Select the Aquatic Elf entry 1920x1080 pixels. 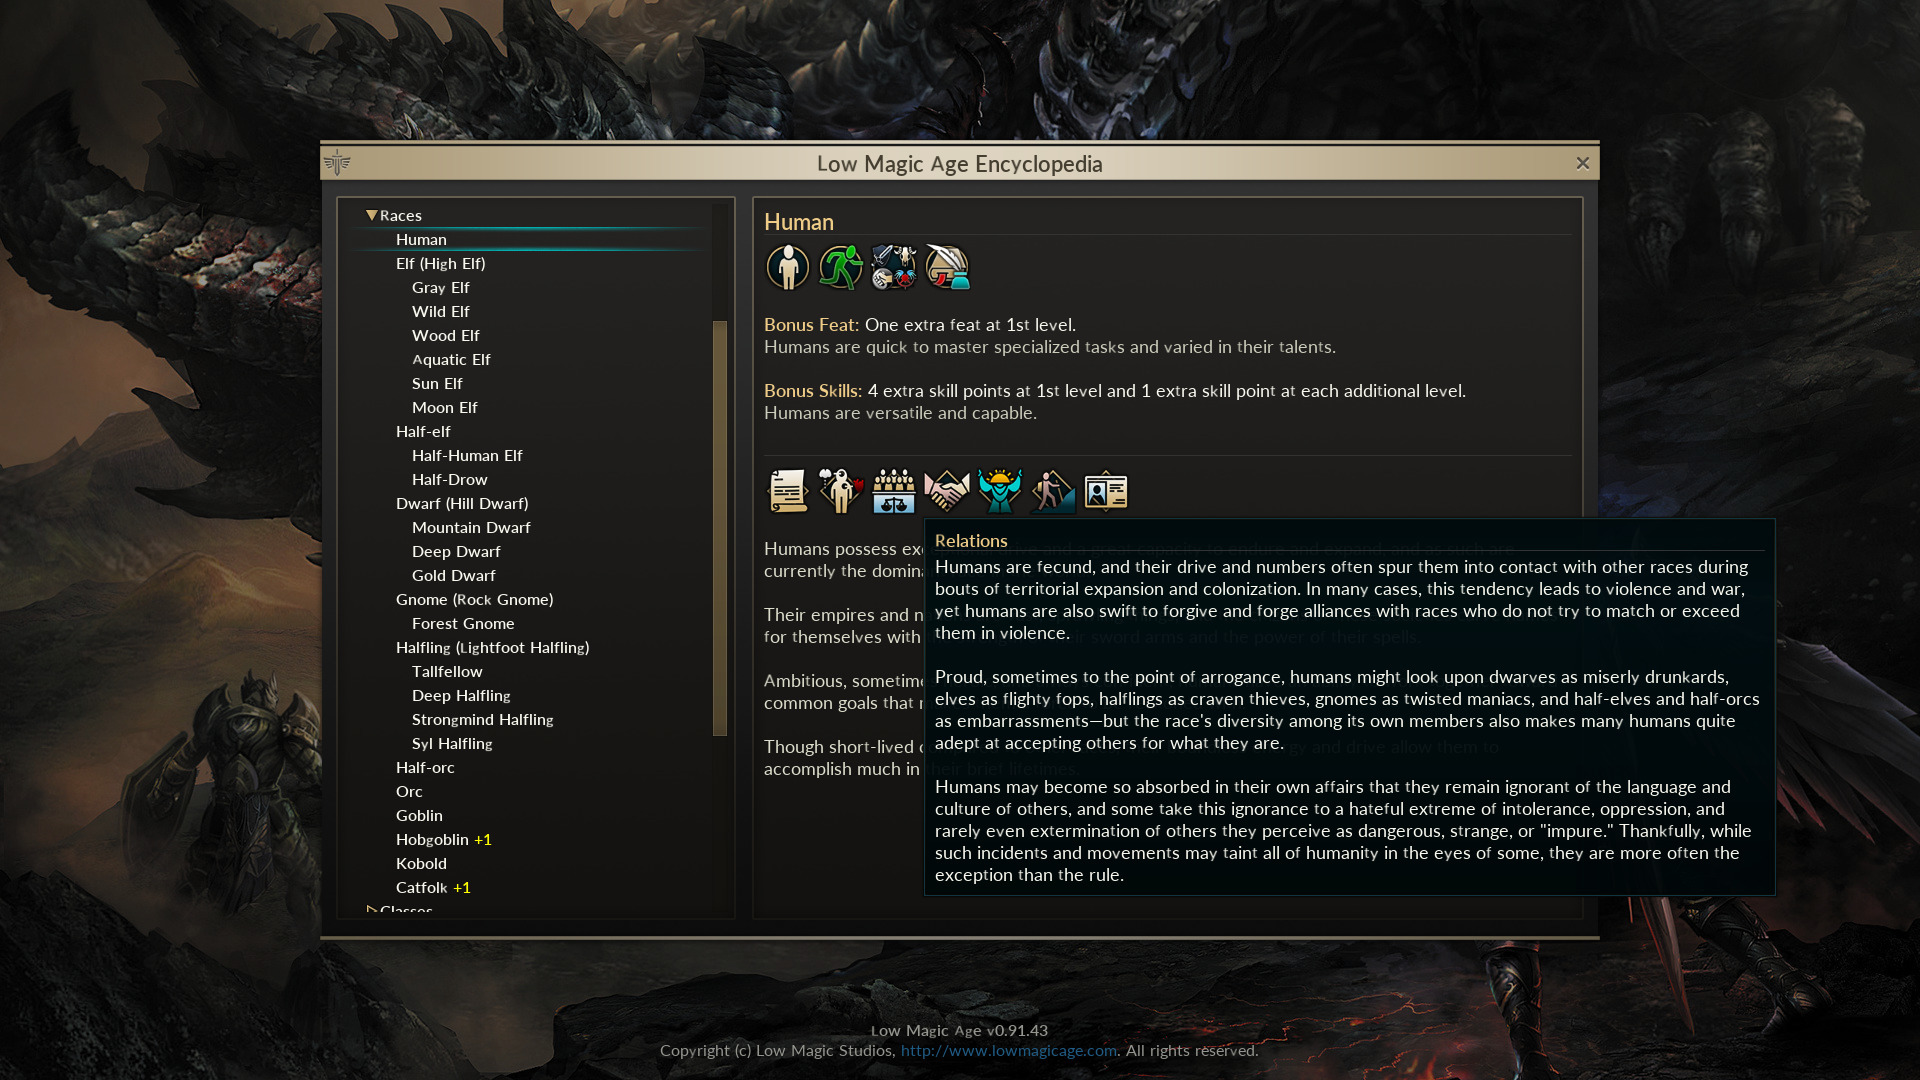(451, 359)
